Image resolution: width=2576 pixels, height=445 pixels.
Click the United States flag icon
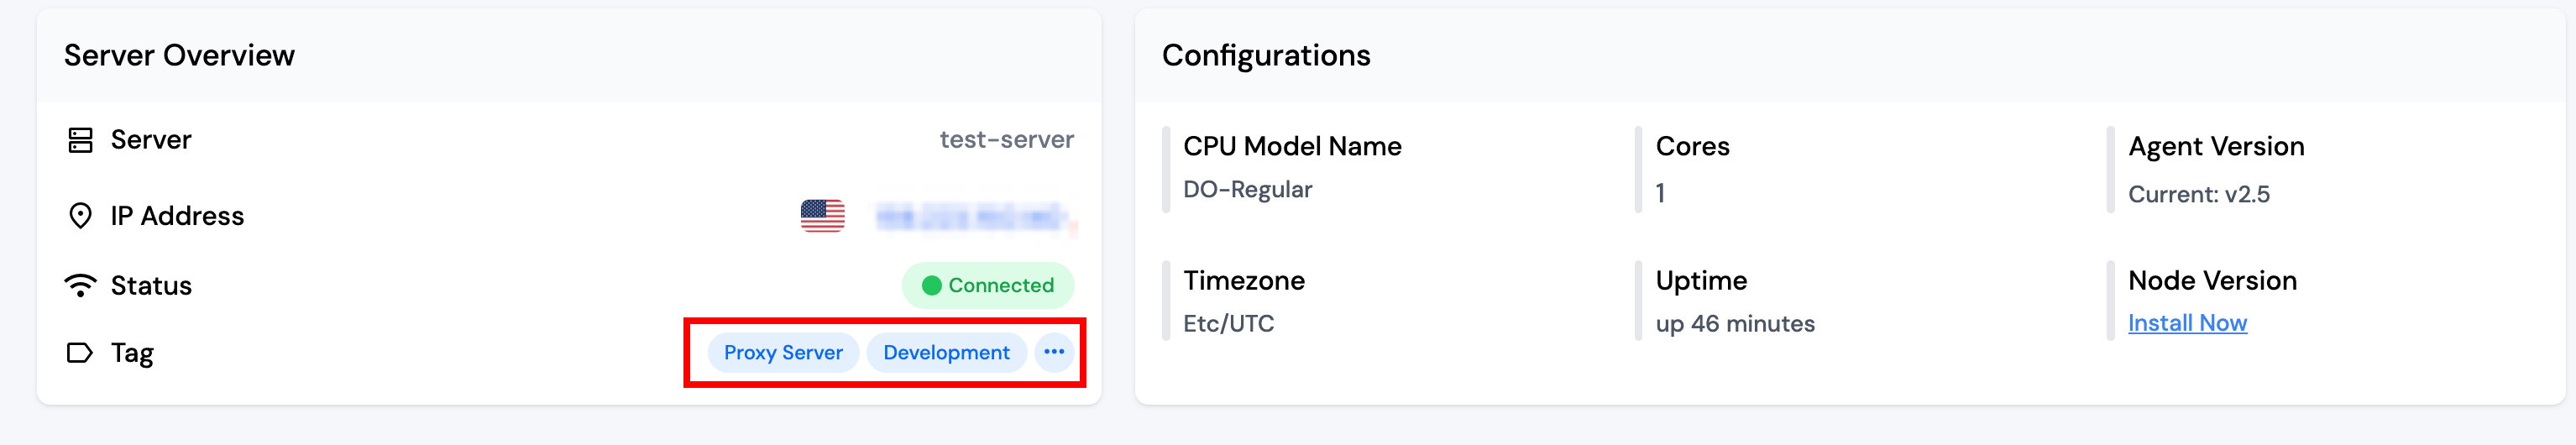coord(822,216)
